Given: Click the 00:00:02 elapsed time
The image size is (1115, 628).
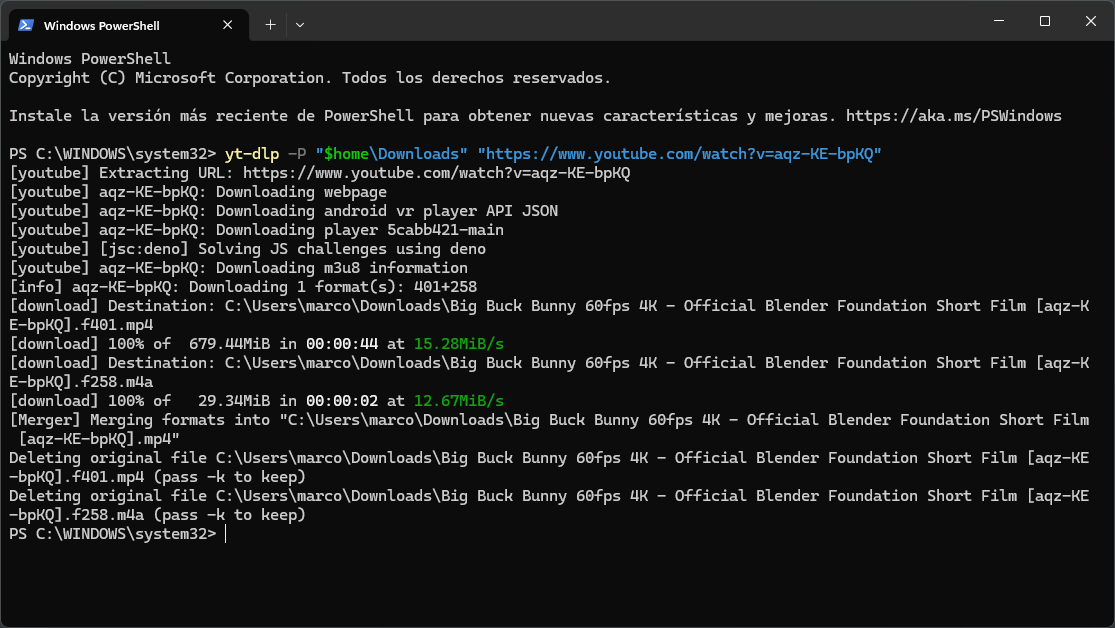Looking at the screenshot, I should (x=342, y=401).
